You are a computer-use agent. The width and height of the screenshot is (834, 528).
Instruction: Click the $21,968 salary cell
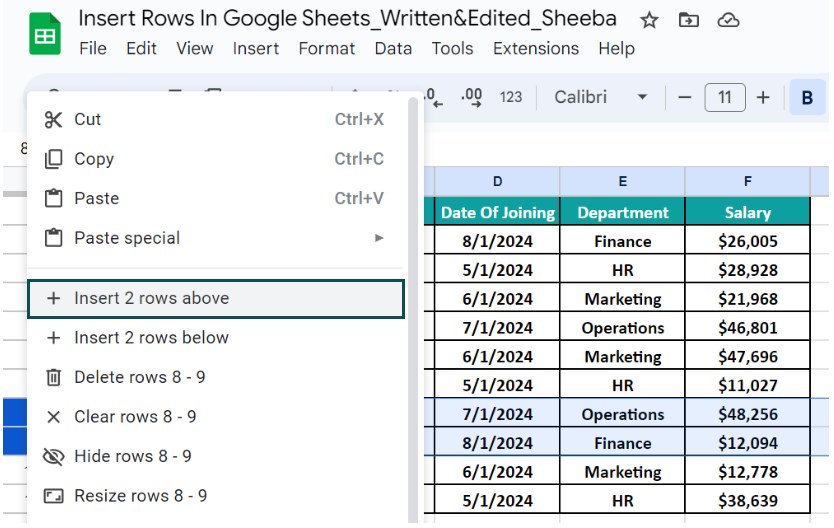coord(747,298)
